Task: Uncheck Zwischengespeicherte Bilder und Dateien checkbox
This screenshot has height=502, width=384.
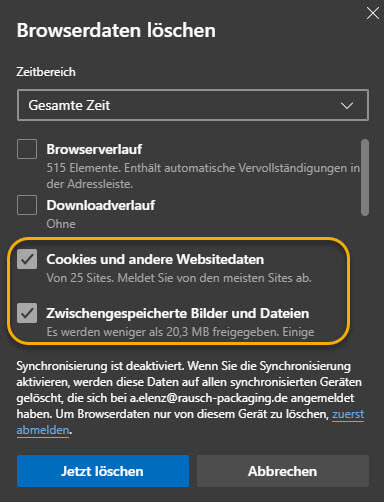Action: click(x=27, y=313)
